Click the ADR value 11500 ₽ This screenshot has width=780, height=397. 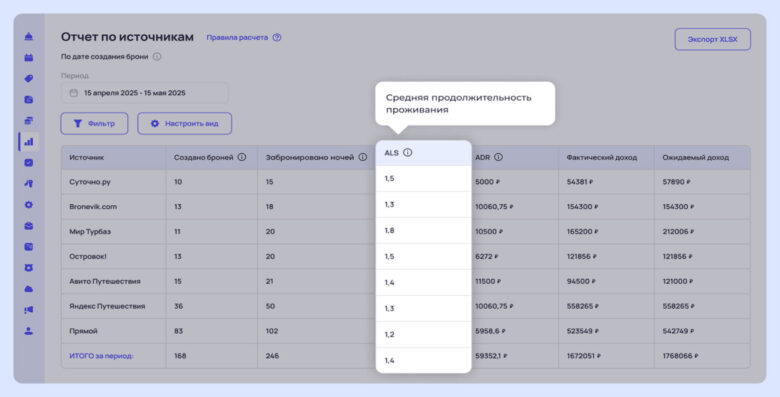[x=488, y=282]
